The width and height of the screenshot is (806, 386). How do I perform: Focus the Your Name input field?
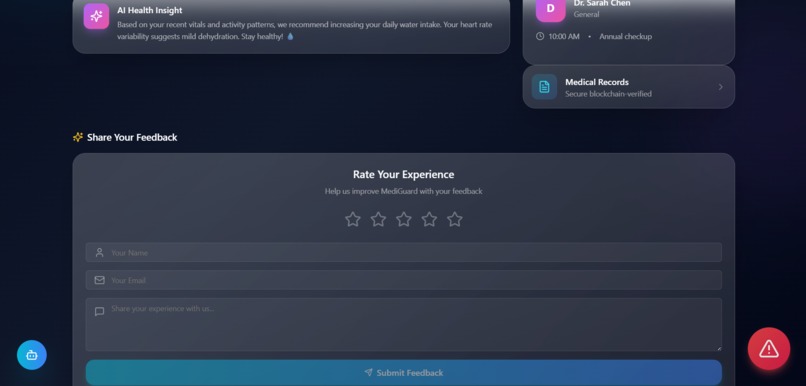[x=404, y=252]
